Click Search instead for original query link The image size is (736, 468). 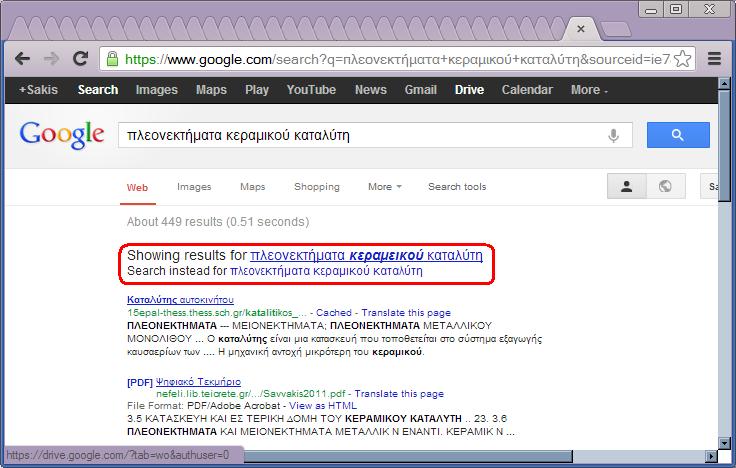[x=326, y=271]
